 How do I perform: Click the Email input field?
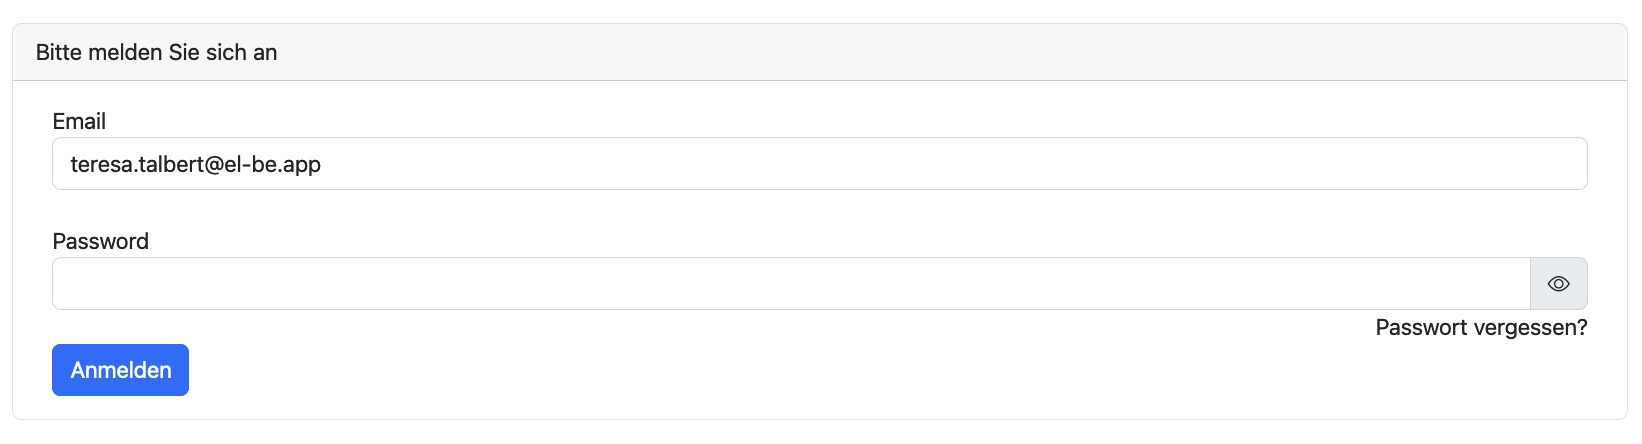click(818, 164)
